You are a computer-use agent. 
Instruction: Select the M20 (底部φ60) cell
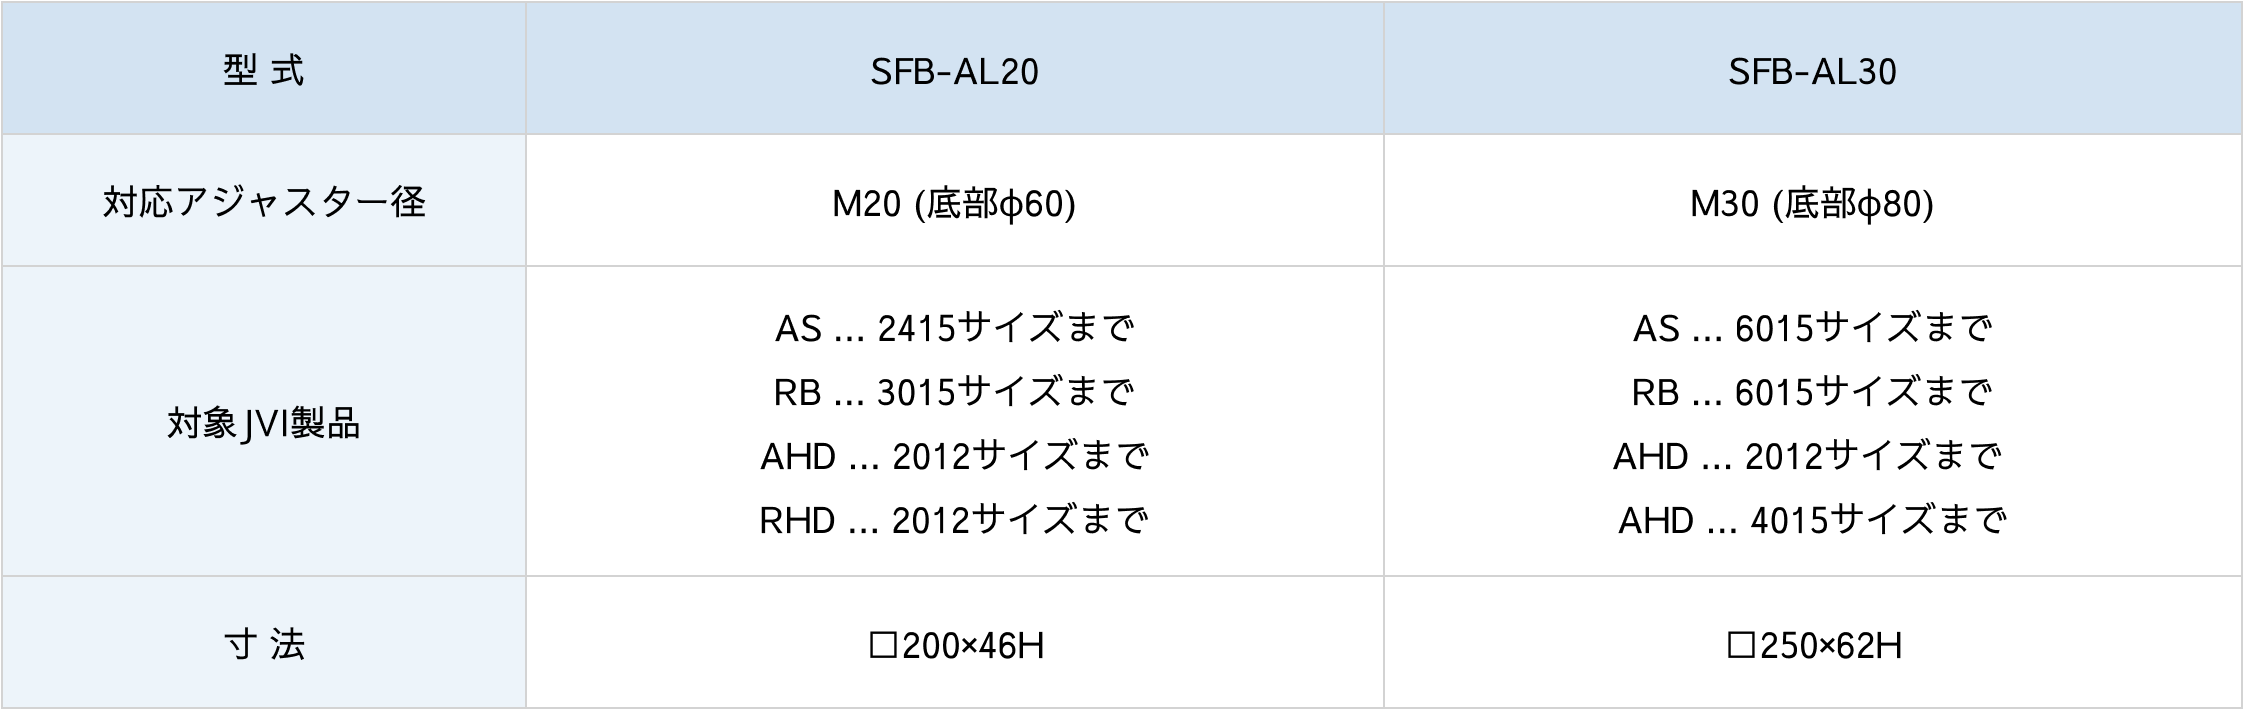(954, 204)
